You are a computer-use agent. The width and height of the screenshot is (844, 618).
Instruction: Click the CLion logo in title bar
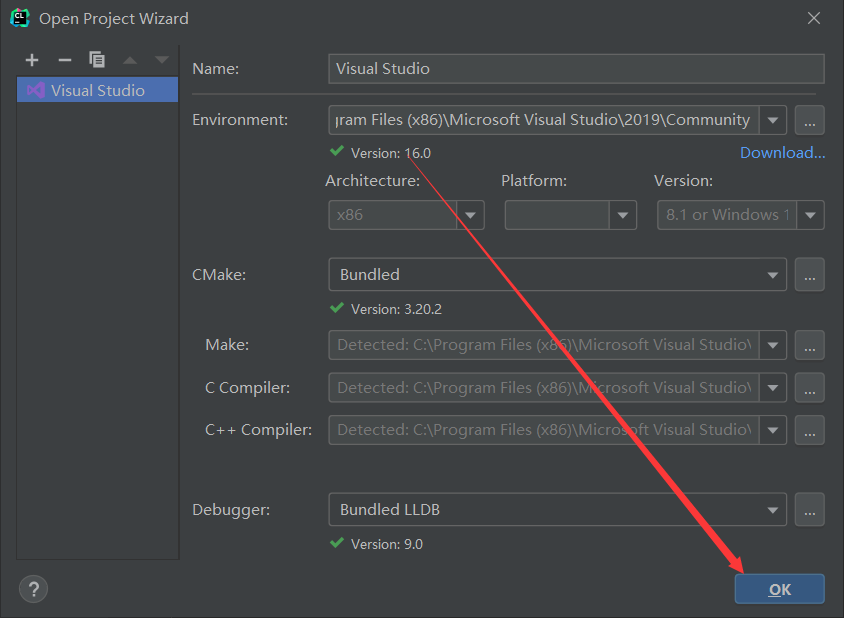click(20, 18)
